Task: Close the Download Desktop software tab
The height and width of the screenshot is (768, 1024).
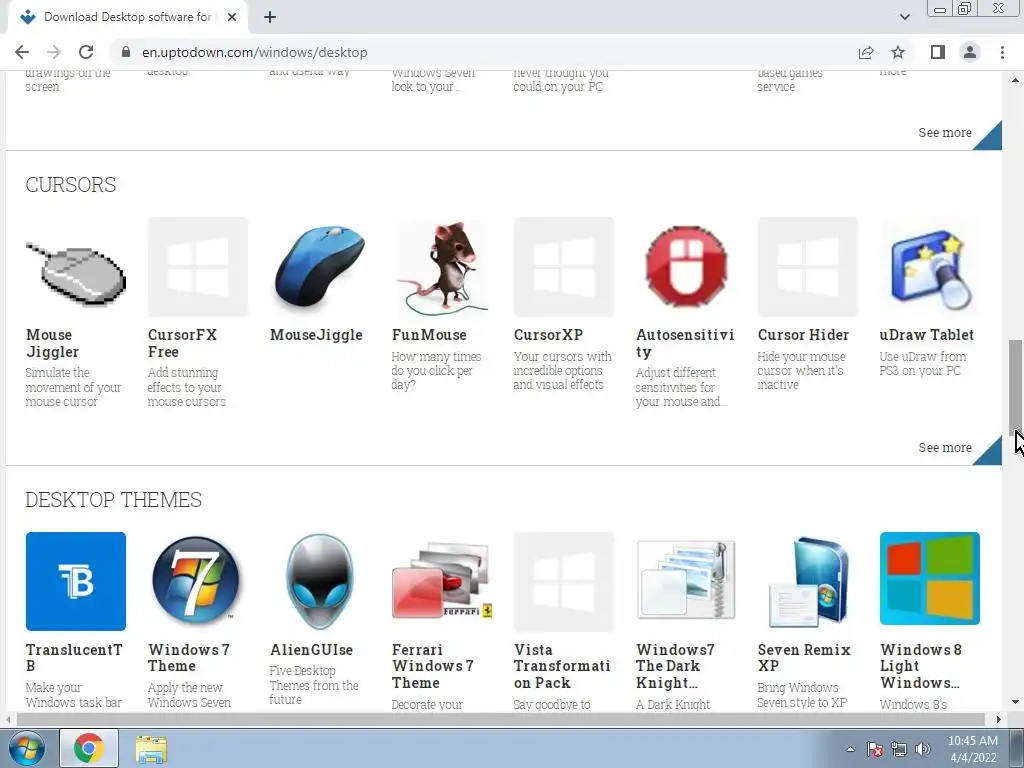Action: [x=232, y=17]
